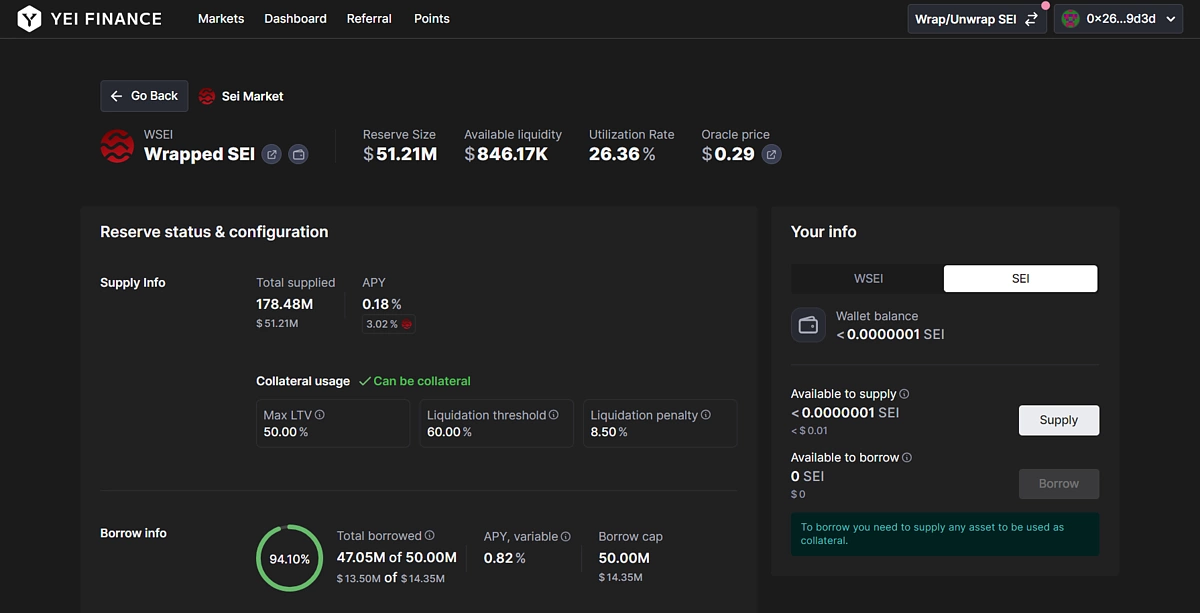Viewport: 1200px width, 613px height.
Task: Click the Borrow cap value 50.00M
Action: (x=624, y=558)
